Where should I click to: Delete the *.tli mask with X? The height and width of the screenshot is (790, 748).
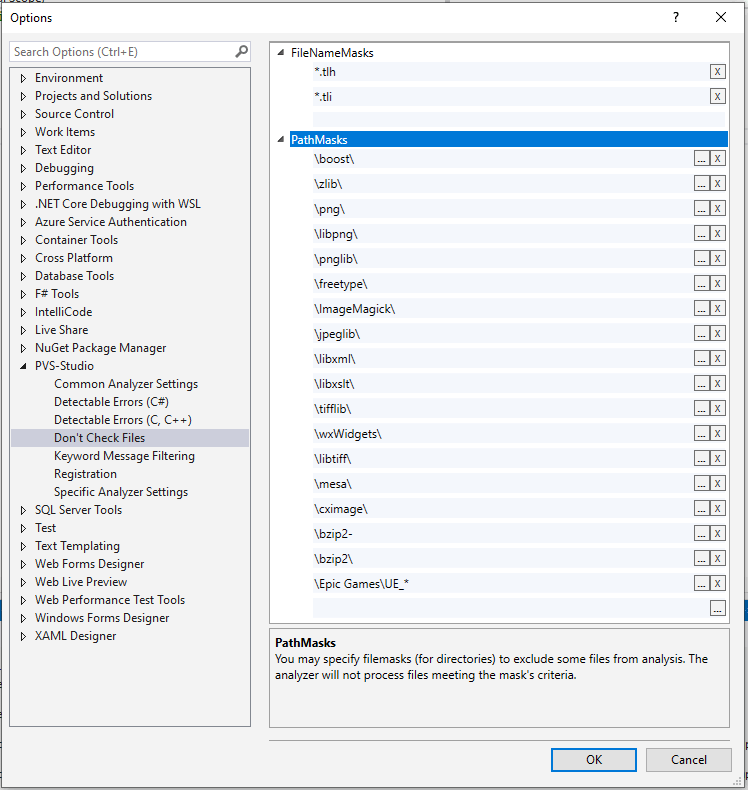point(717,97)
